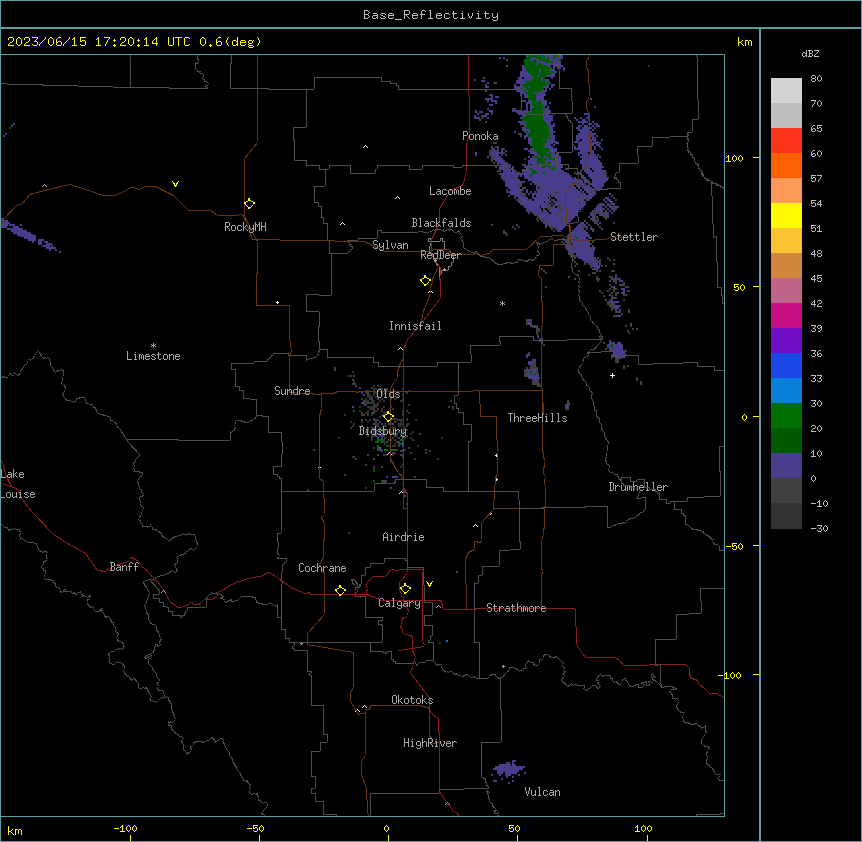Click the Banff label

124,567
